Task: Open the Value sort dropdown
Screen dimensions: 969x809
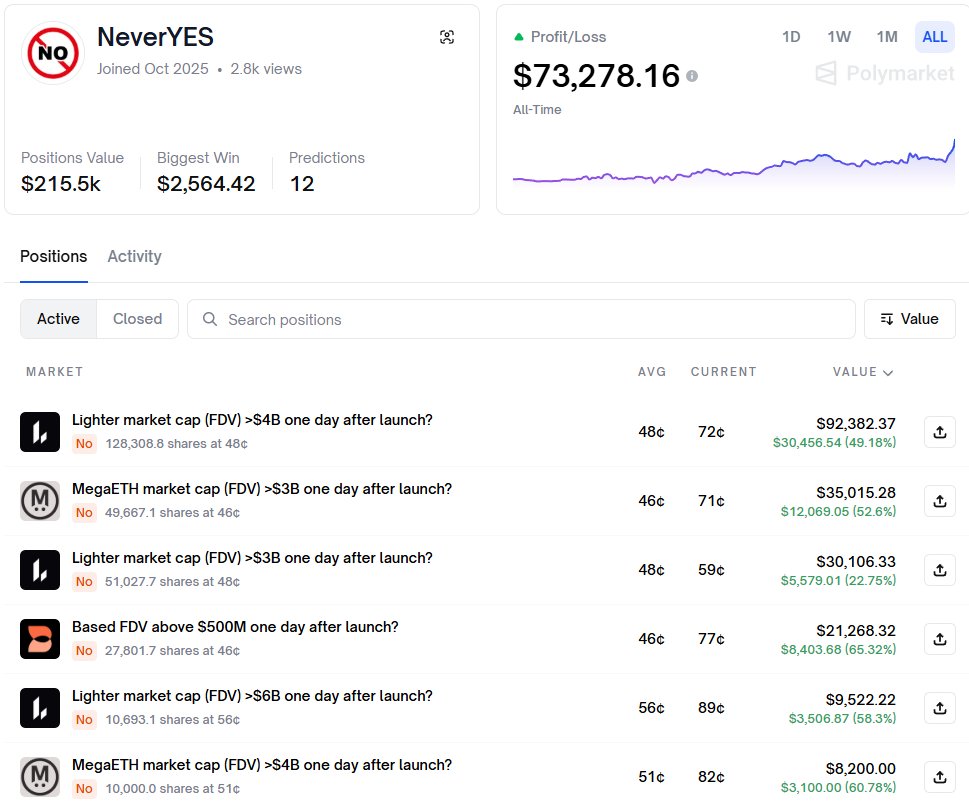Action: 910,319
